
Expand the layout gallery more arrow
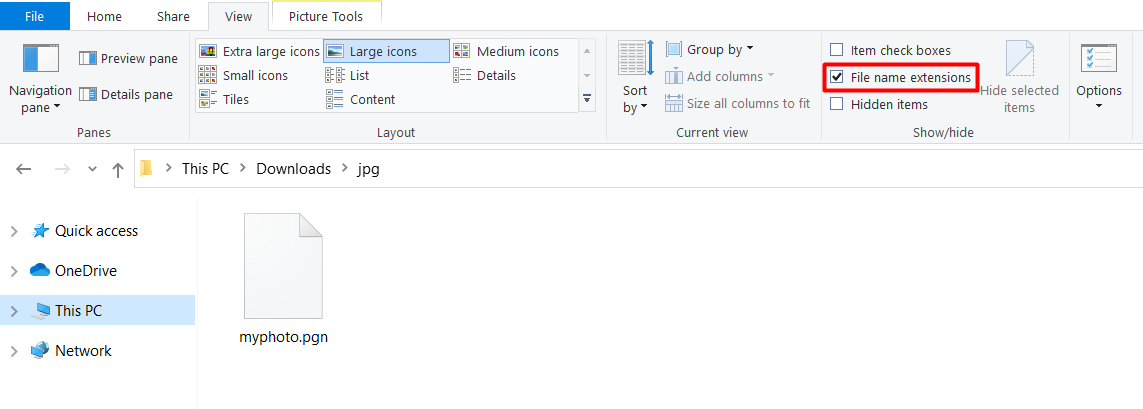[x=587, y=99]
